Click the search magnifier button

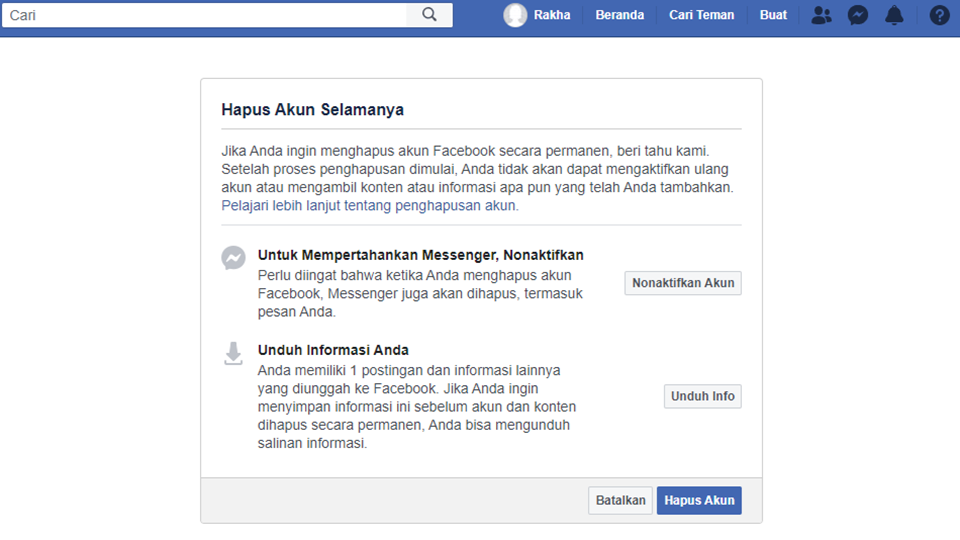point(430,15)
